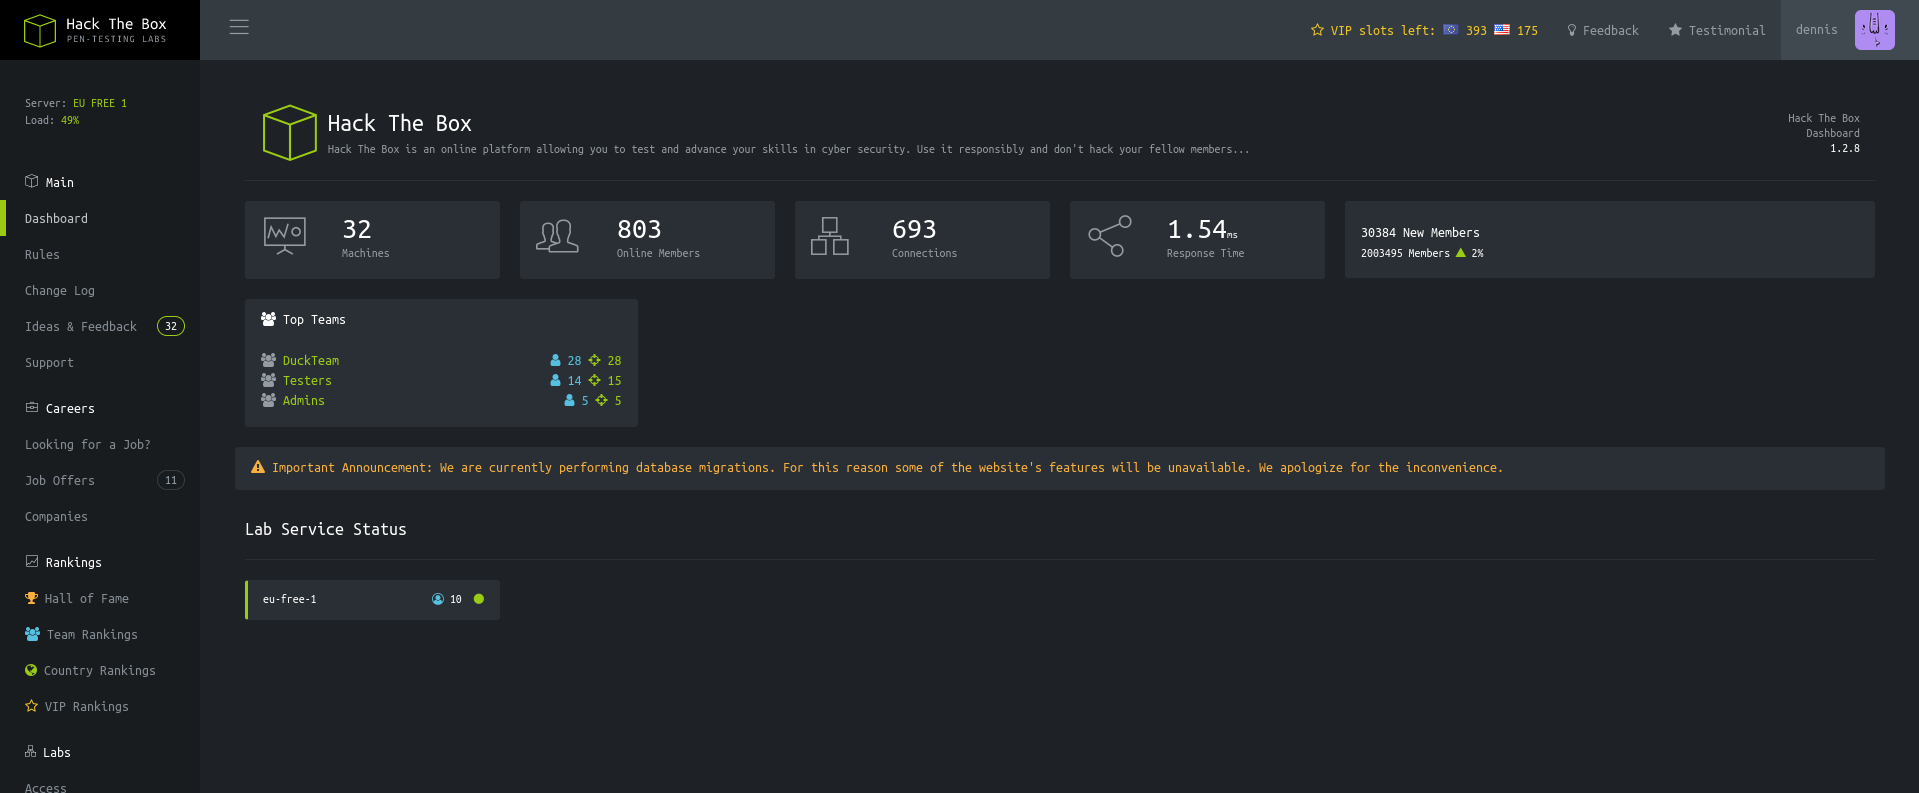The height and width of the screenshot is (793, 1919).
Task: Select the eu-free-1 lab server
Action: [290, 600]
